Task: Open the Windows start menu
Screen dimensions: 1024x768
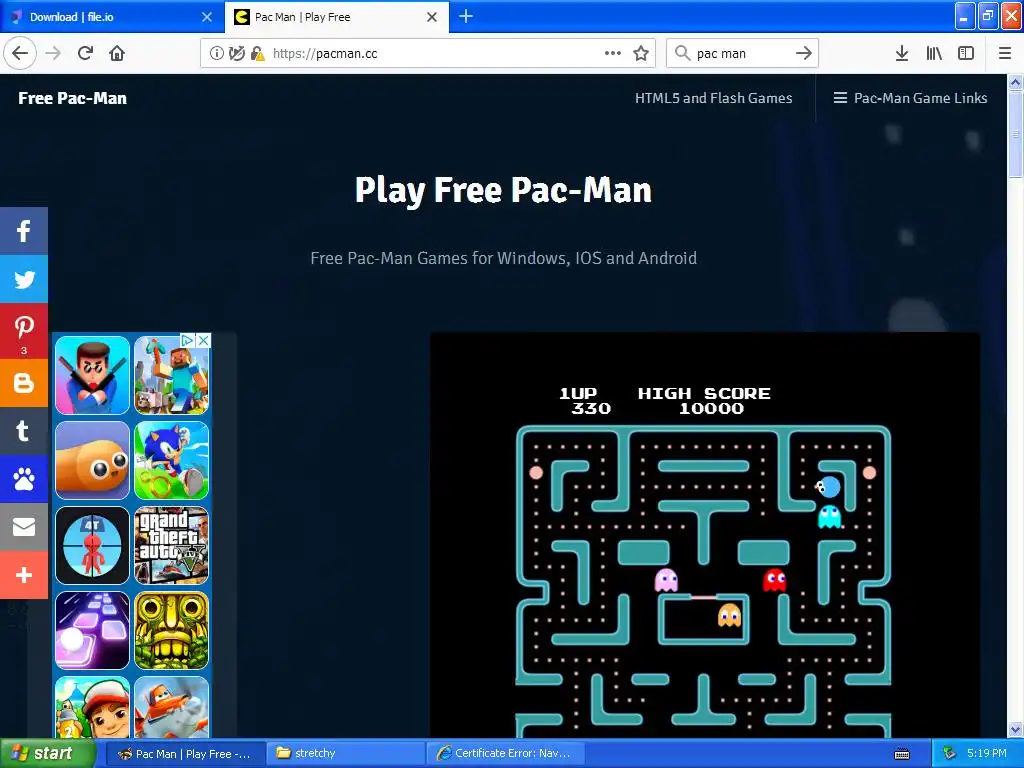Action: (x=47, y=754)
